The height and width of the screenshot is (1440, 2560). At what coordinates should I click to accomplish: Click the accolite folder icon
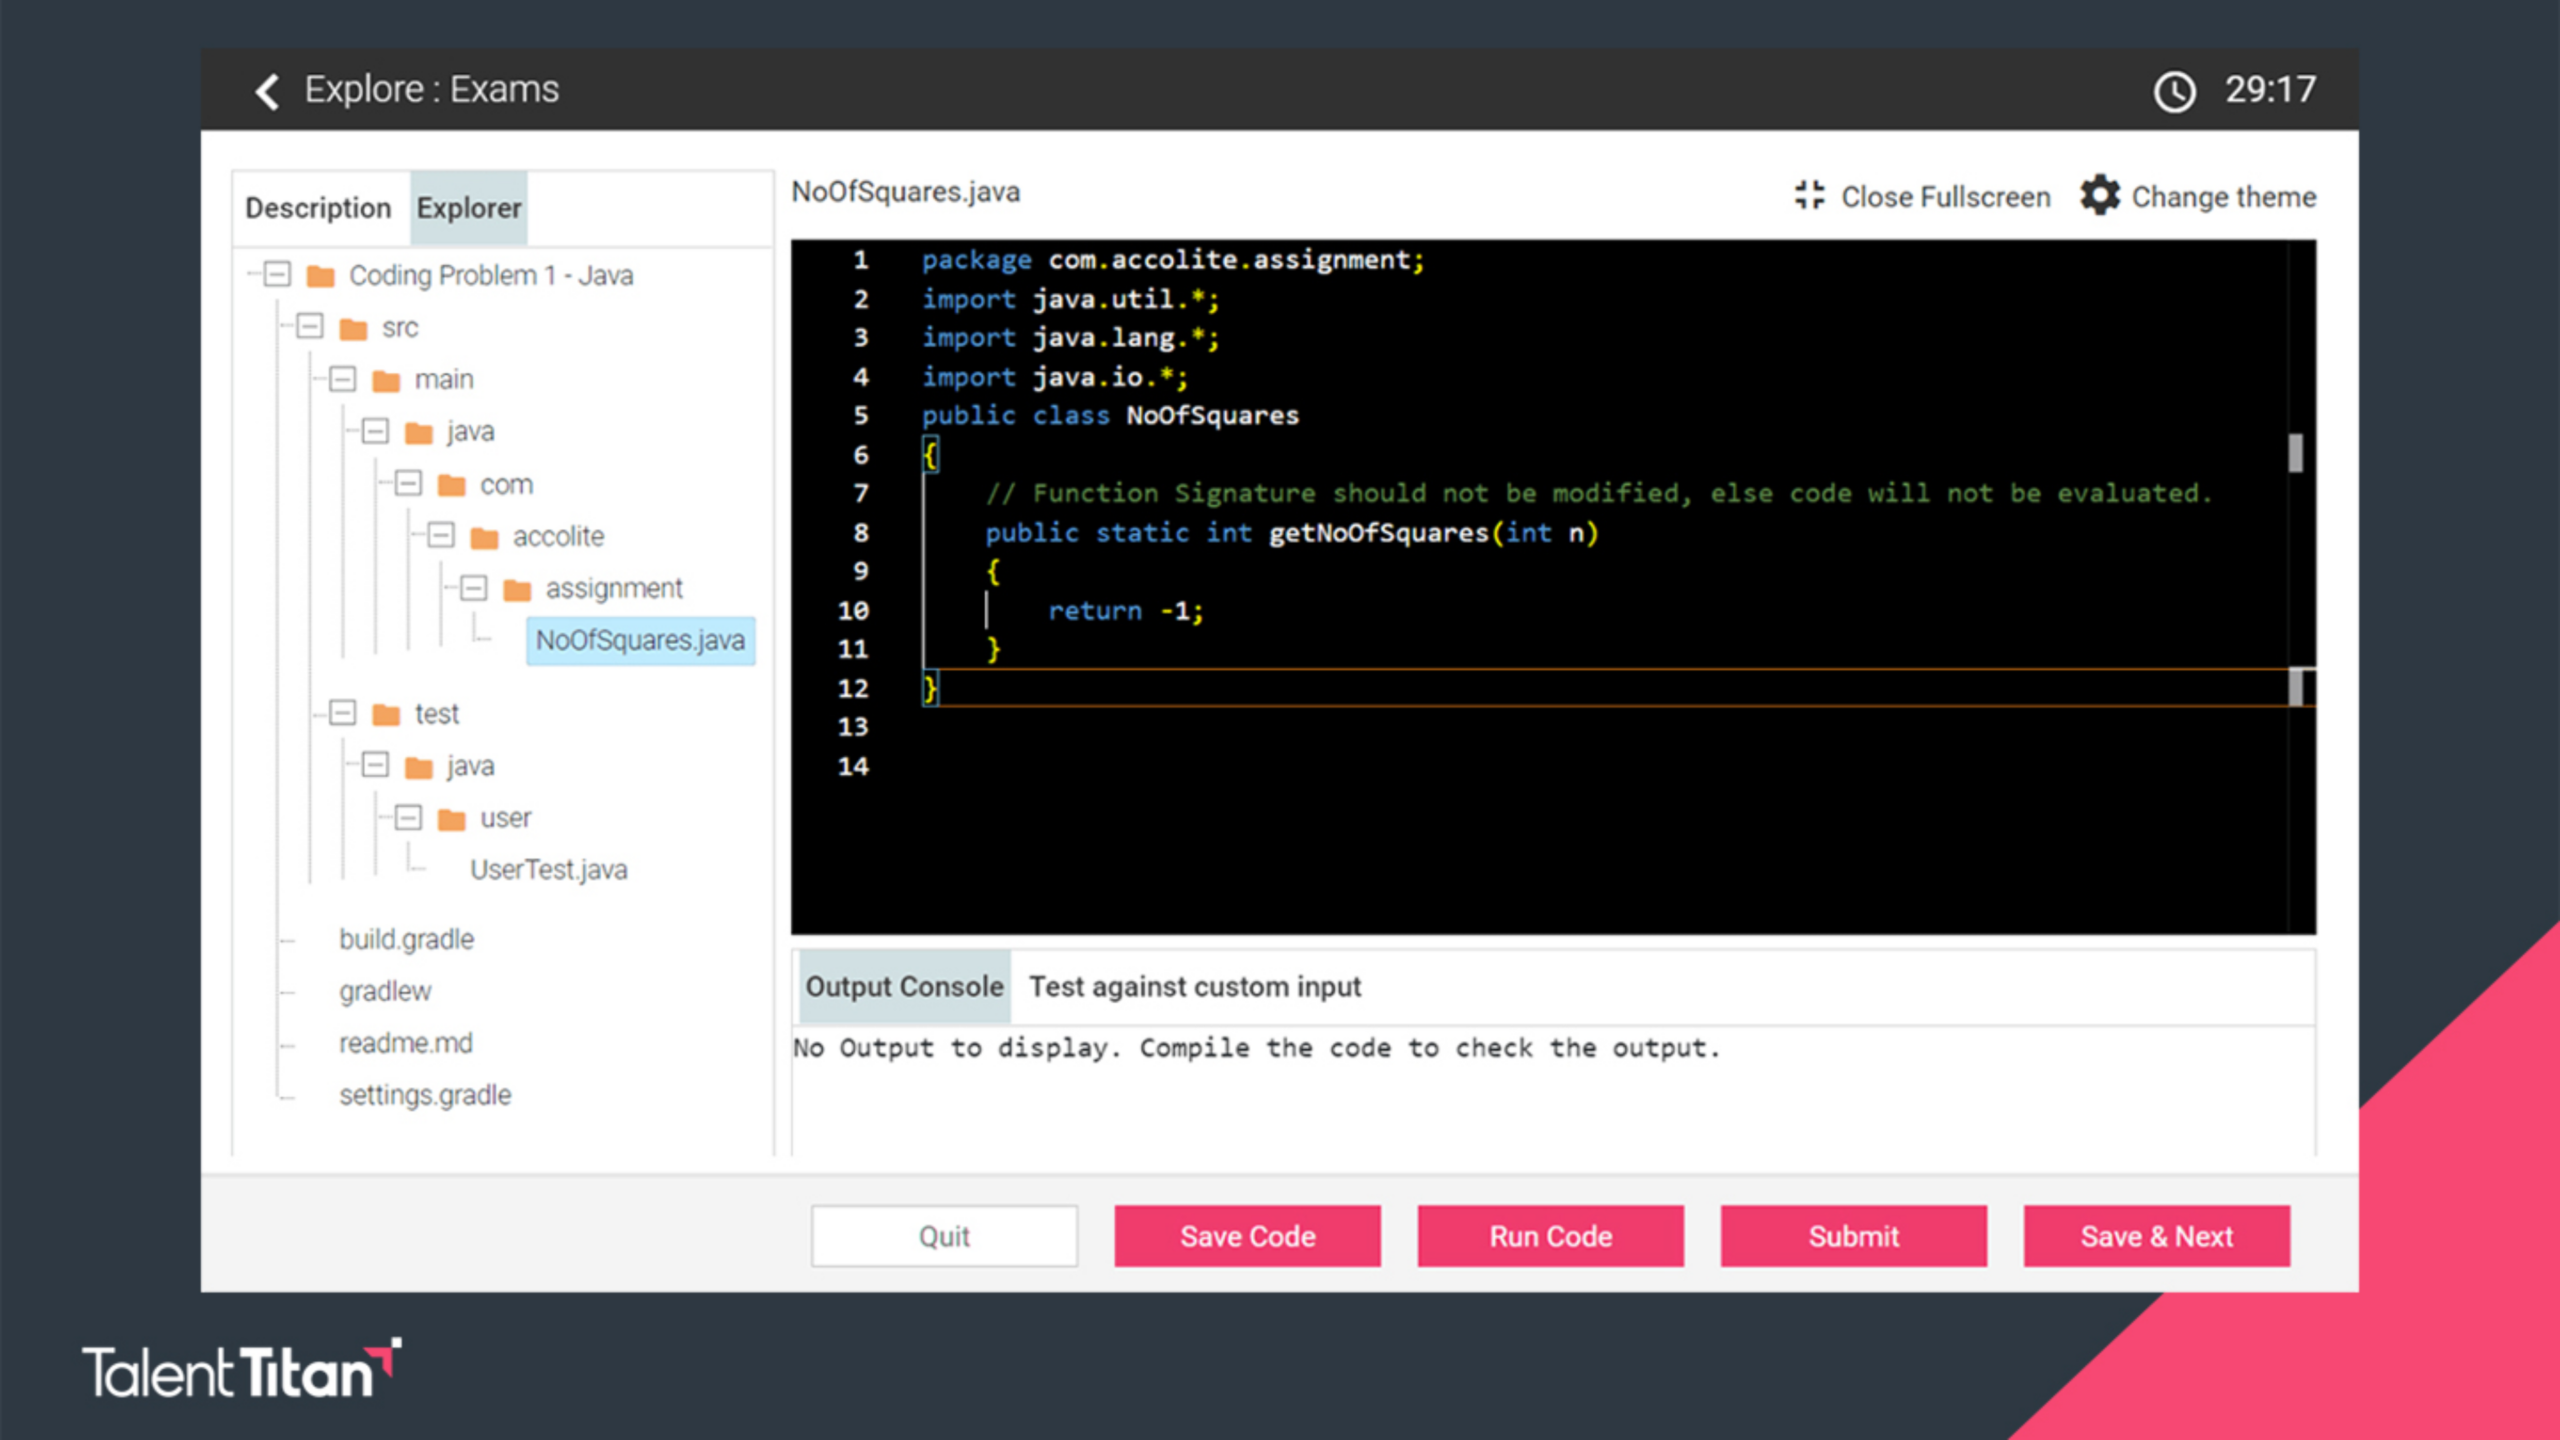point(485,538)
